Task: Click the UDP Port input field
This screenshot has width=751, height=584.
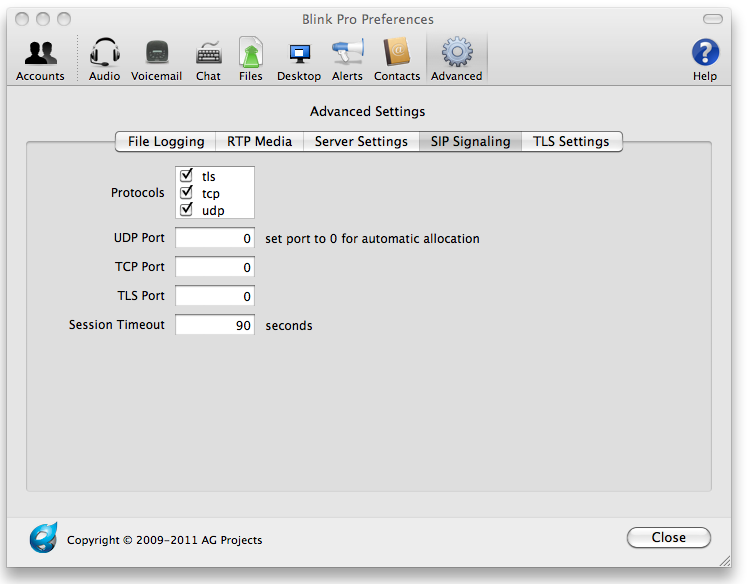Action: [x=215, y=238]
